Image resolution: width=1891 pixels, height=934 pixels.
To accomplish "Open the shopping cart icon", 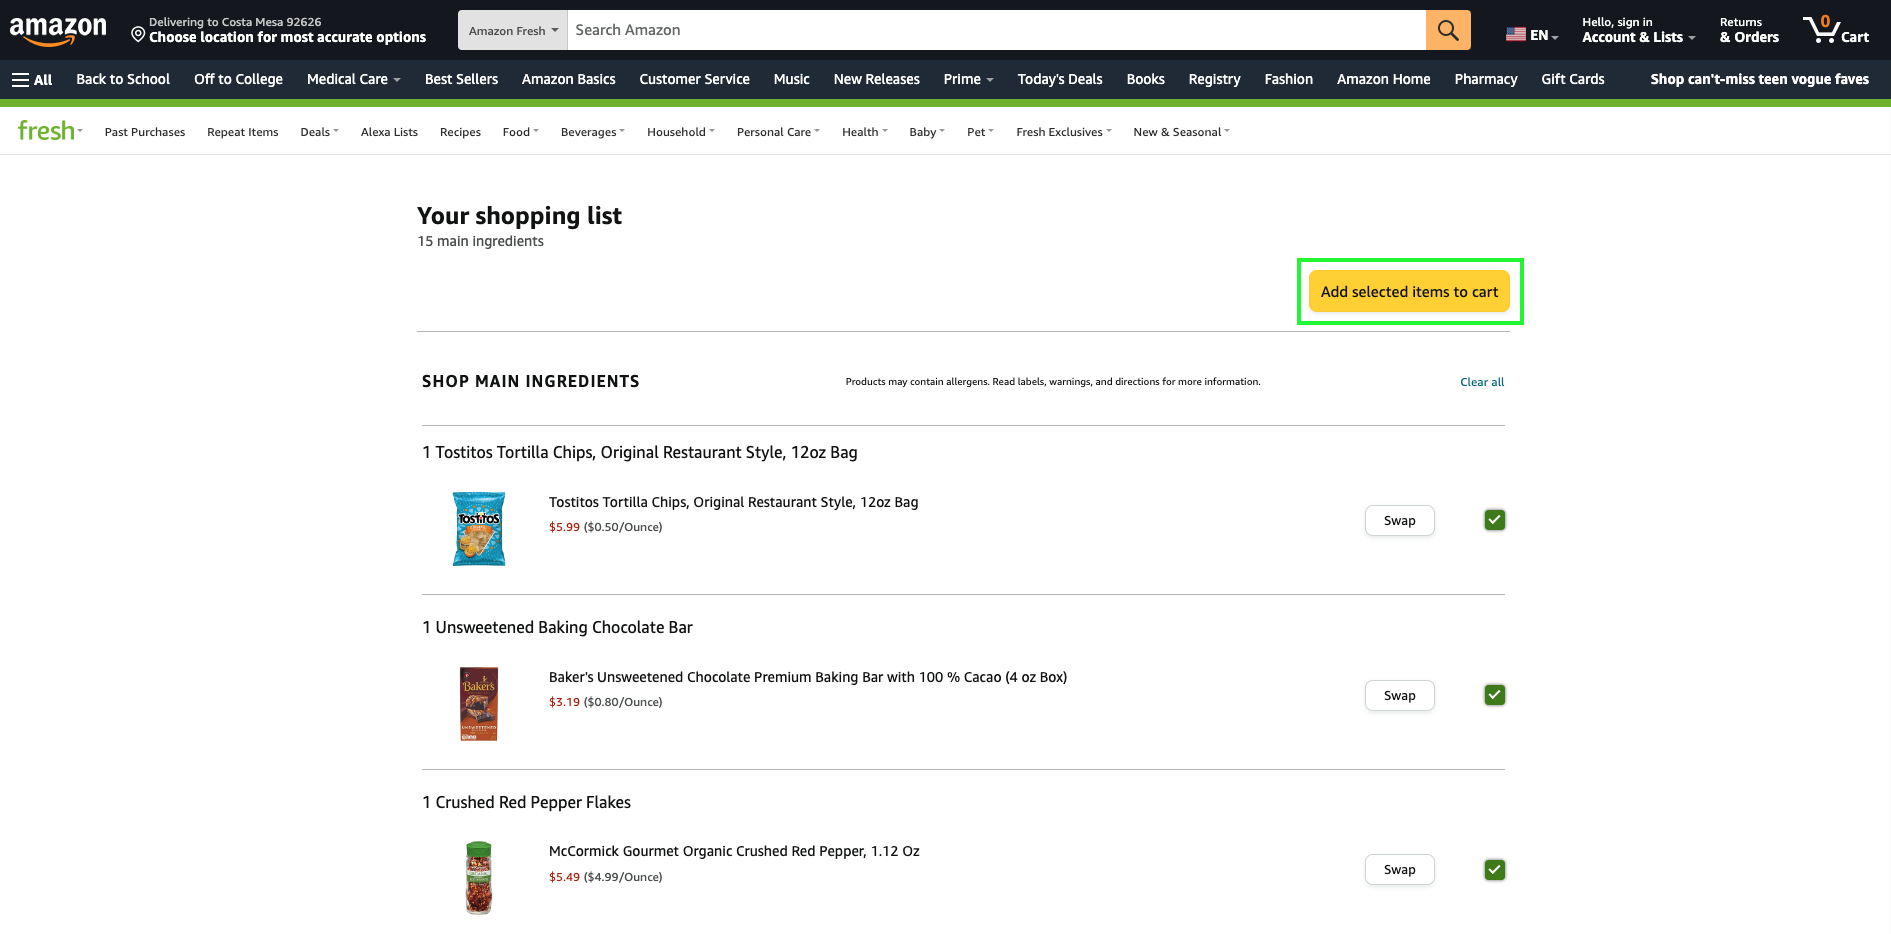I will pyautogui.click(x=1836, y=30).
